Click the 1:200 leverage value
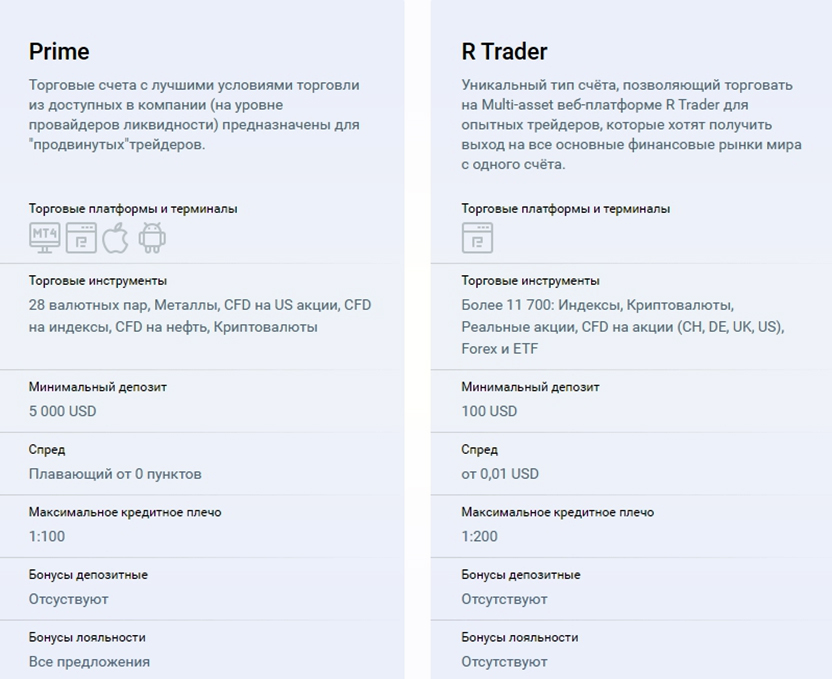Screen dimensions: 832x679 pos(479,536)
